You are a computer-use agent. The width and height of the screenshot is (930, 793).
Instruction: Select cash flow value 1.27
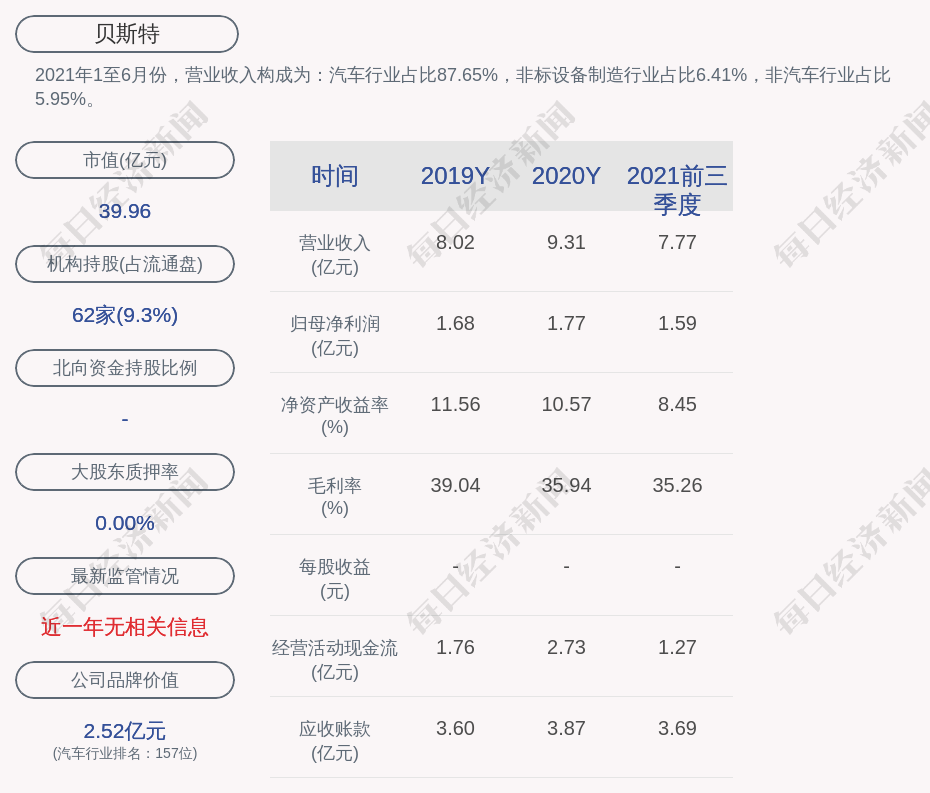[677, 647]
